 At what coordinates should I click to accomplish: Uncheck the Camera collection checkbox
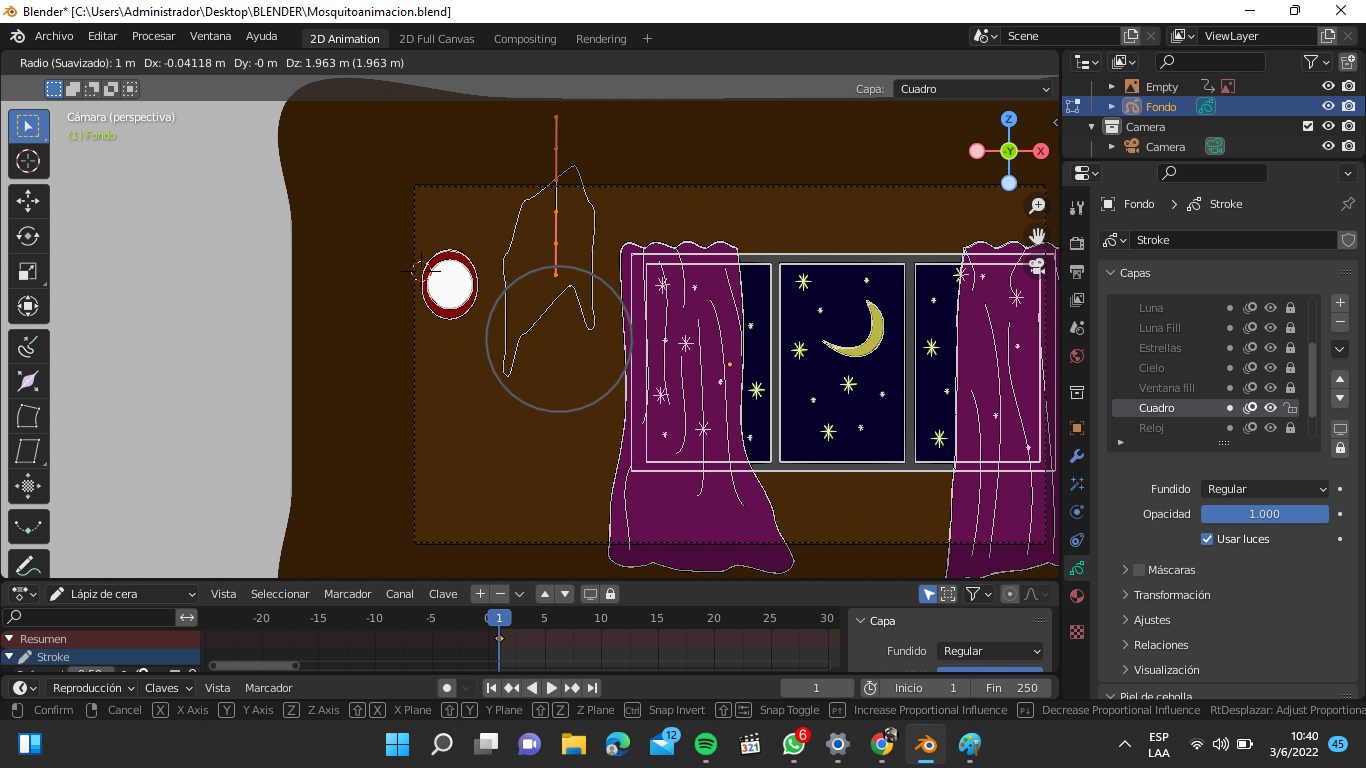(x=1307, y=127)
